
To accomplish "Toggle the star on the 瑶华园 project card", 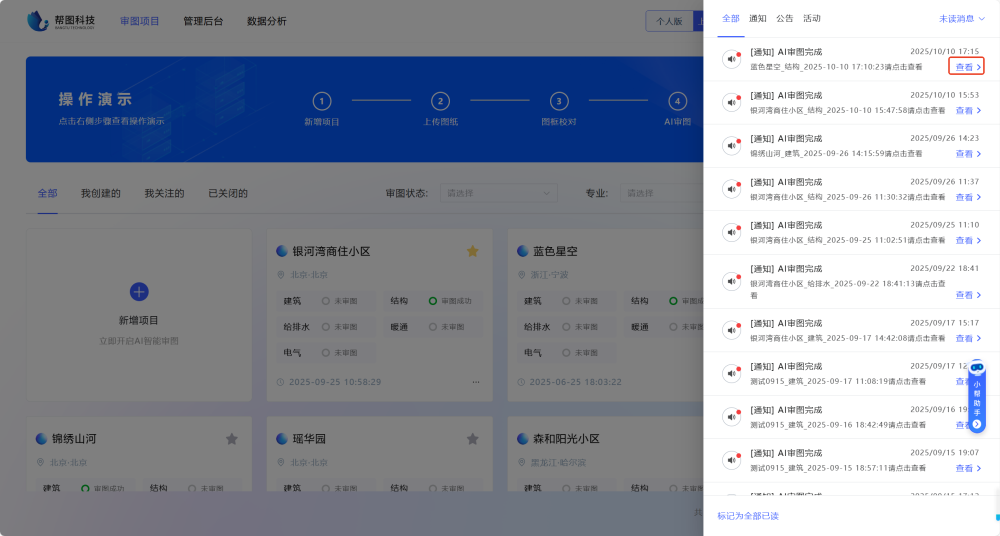I will (x=472, y=438).
